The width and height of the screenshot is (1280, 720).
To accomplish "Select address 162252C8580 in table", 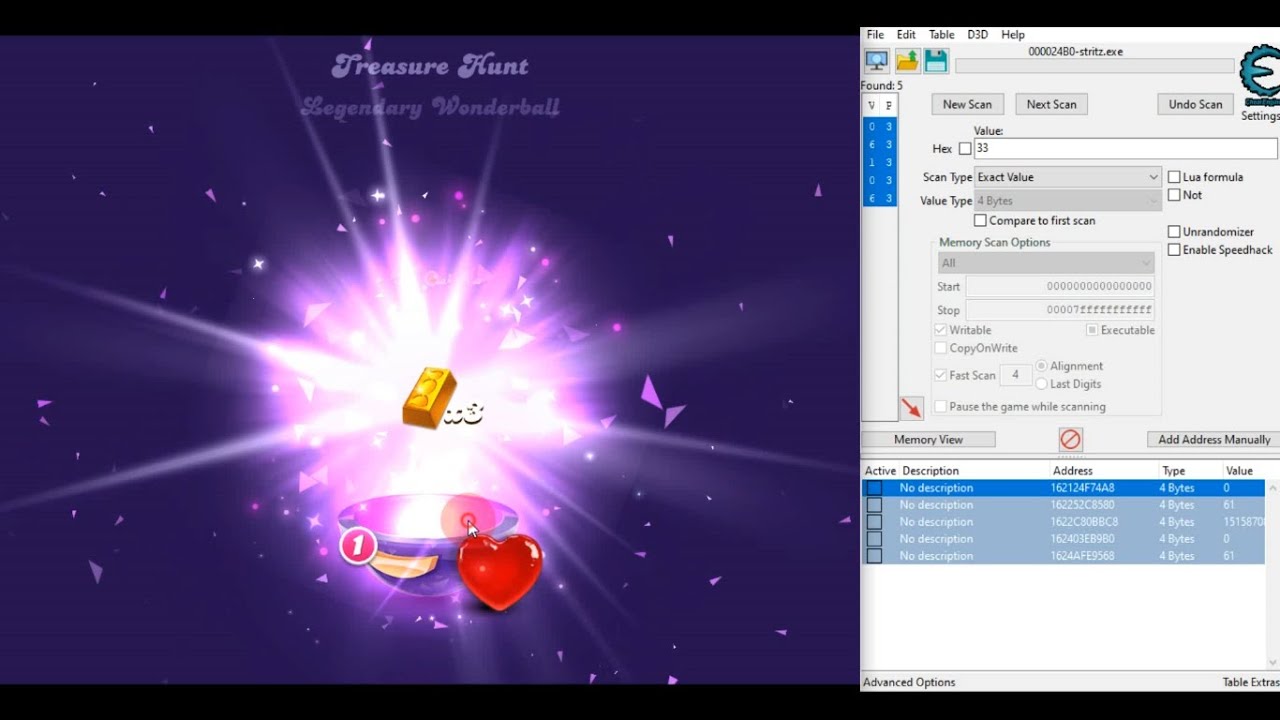I will [x=1082, y=505].
